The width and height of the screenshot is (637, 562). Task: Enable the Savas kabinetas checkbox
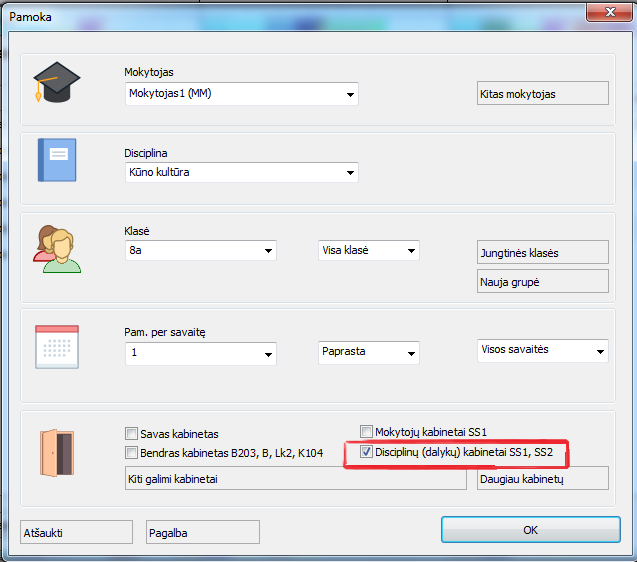[131, 434]
